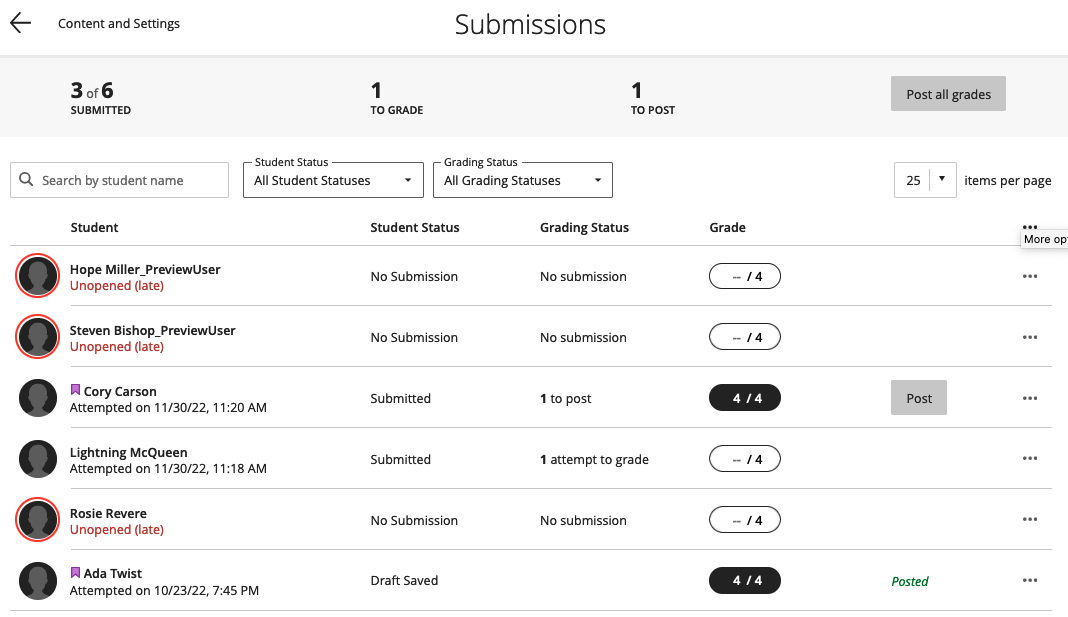
Task: Open more options menu for Cory Carson
Action: 1030,399
